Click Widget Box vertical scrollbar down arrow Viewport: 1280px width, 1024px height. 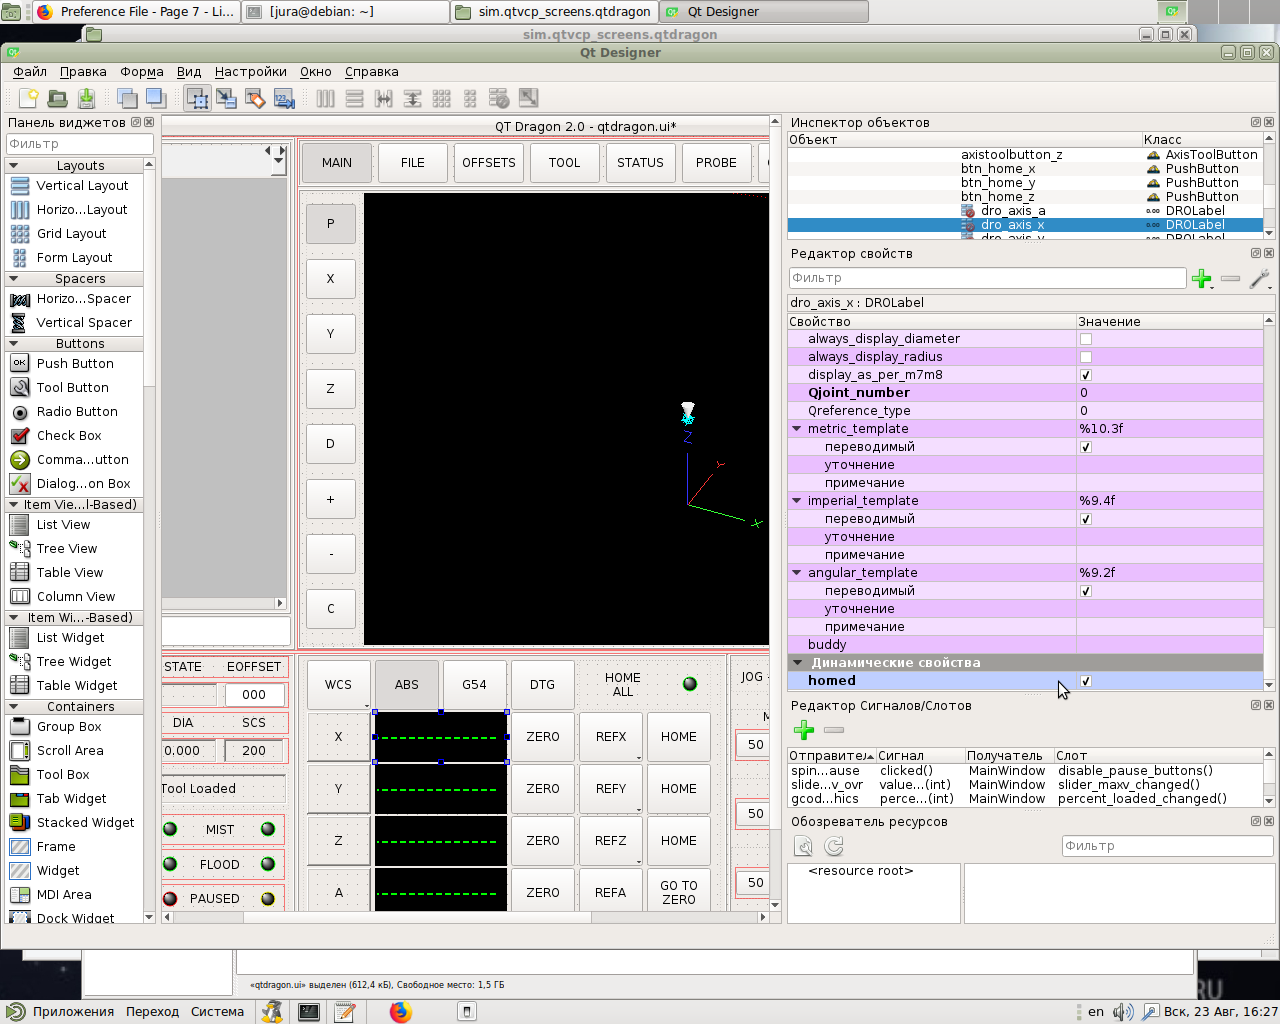click(150, 917)
